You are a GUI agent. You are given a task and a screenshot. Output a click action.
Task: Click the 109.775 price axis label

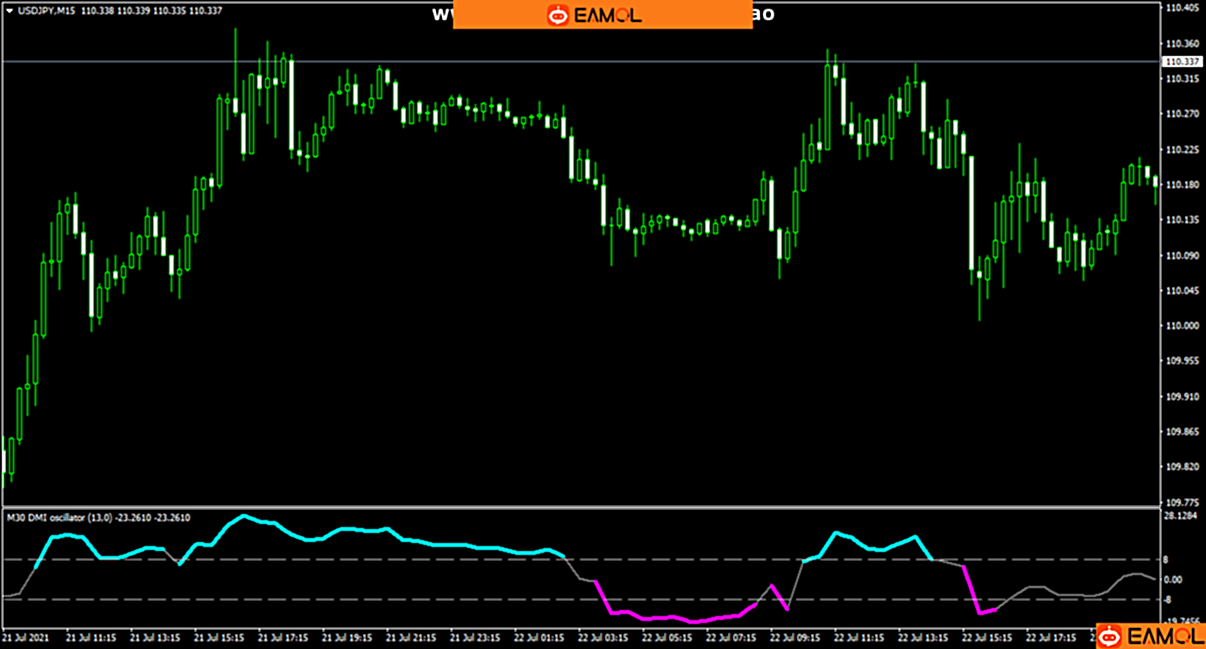[1182, 502]
